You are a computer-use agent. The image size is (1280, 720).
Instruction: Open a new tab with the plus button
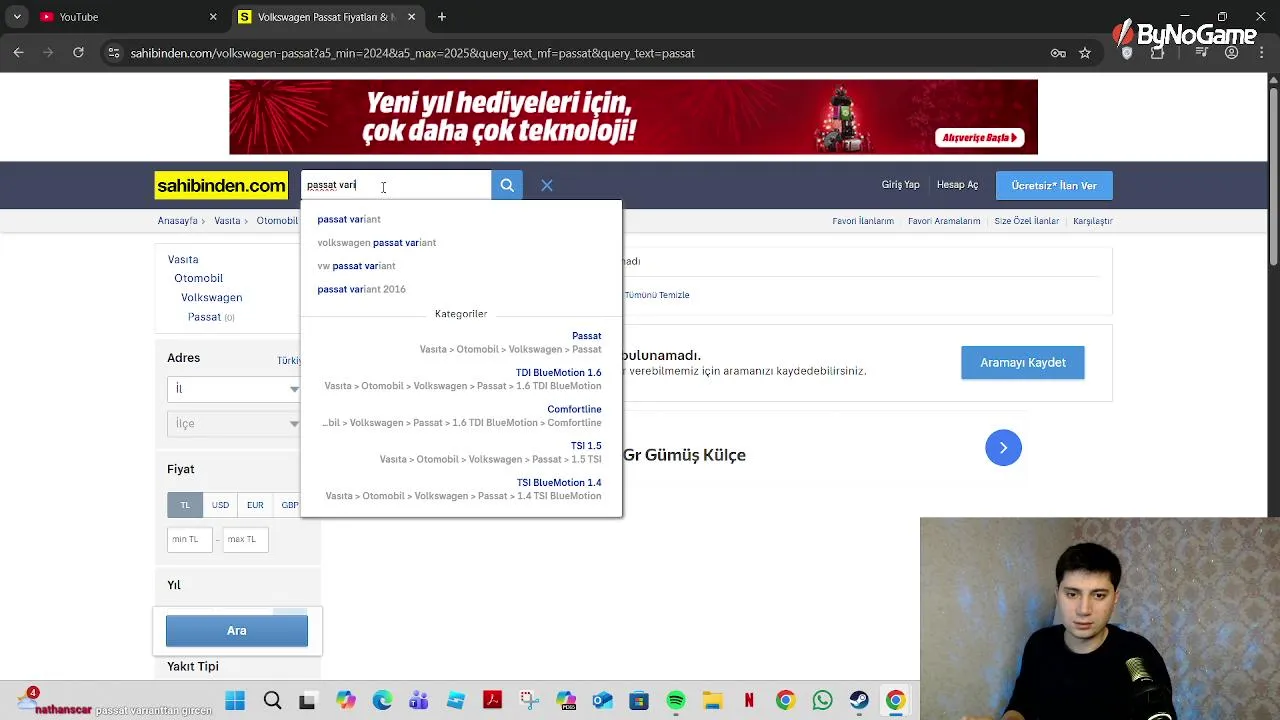coord(442,17)
